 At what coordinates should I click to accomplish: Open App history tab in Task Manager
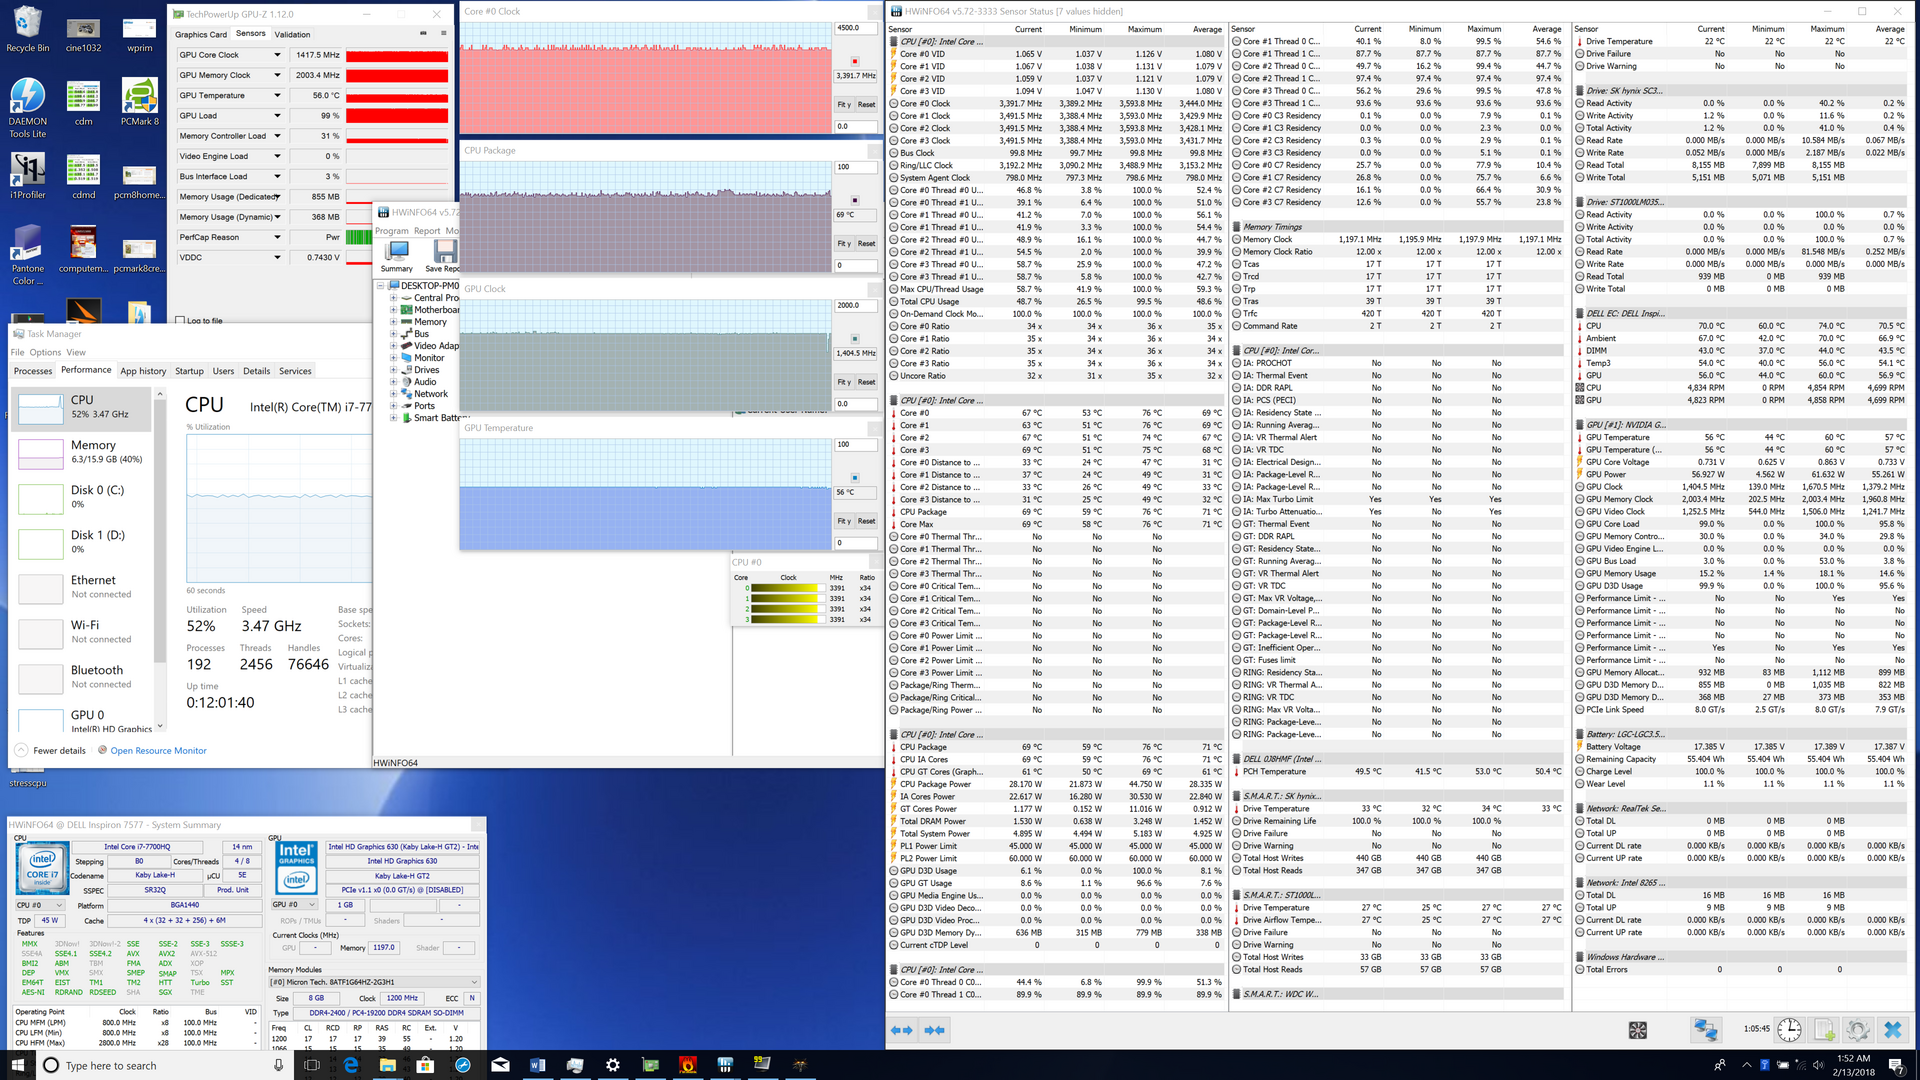tap(143, 371)
